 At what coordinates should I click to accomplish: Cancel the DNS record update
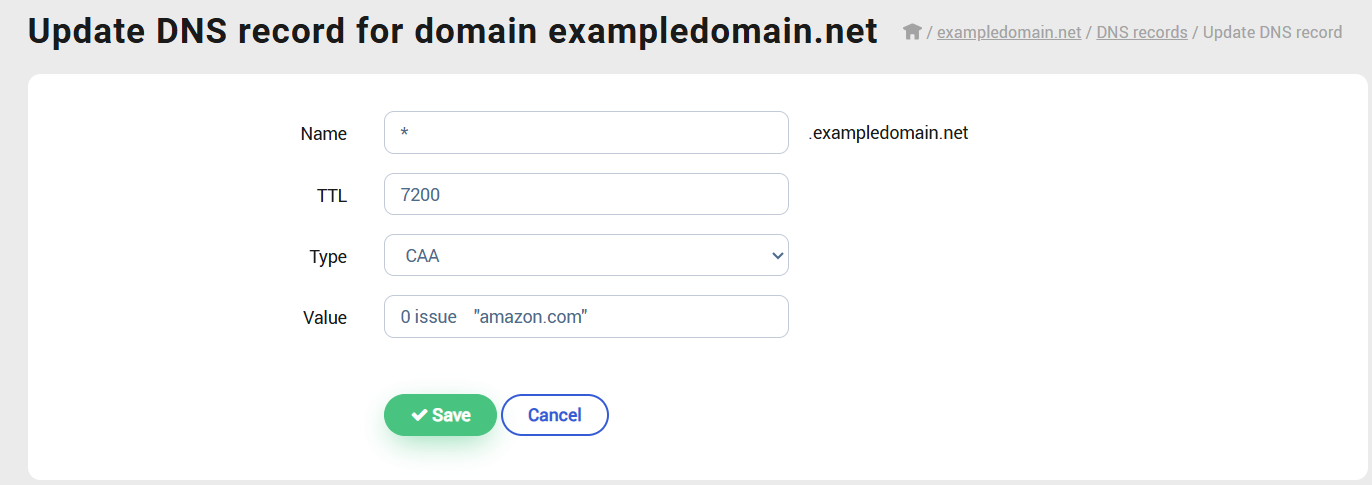tap(554, 415)
